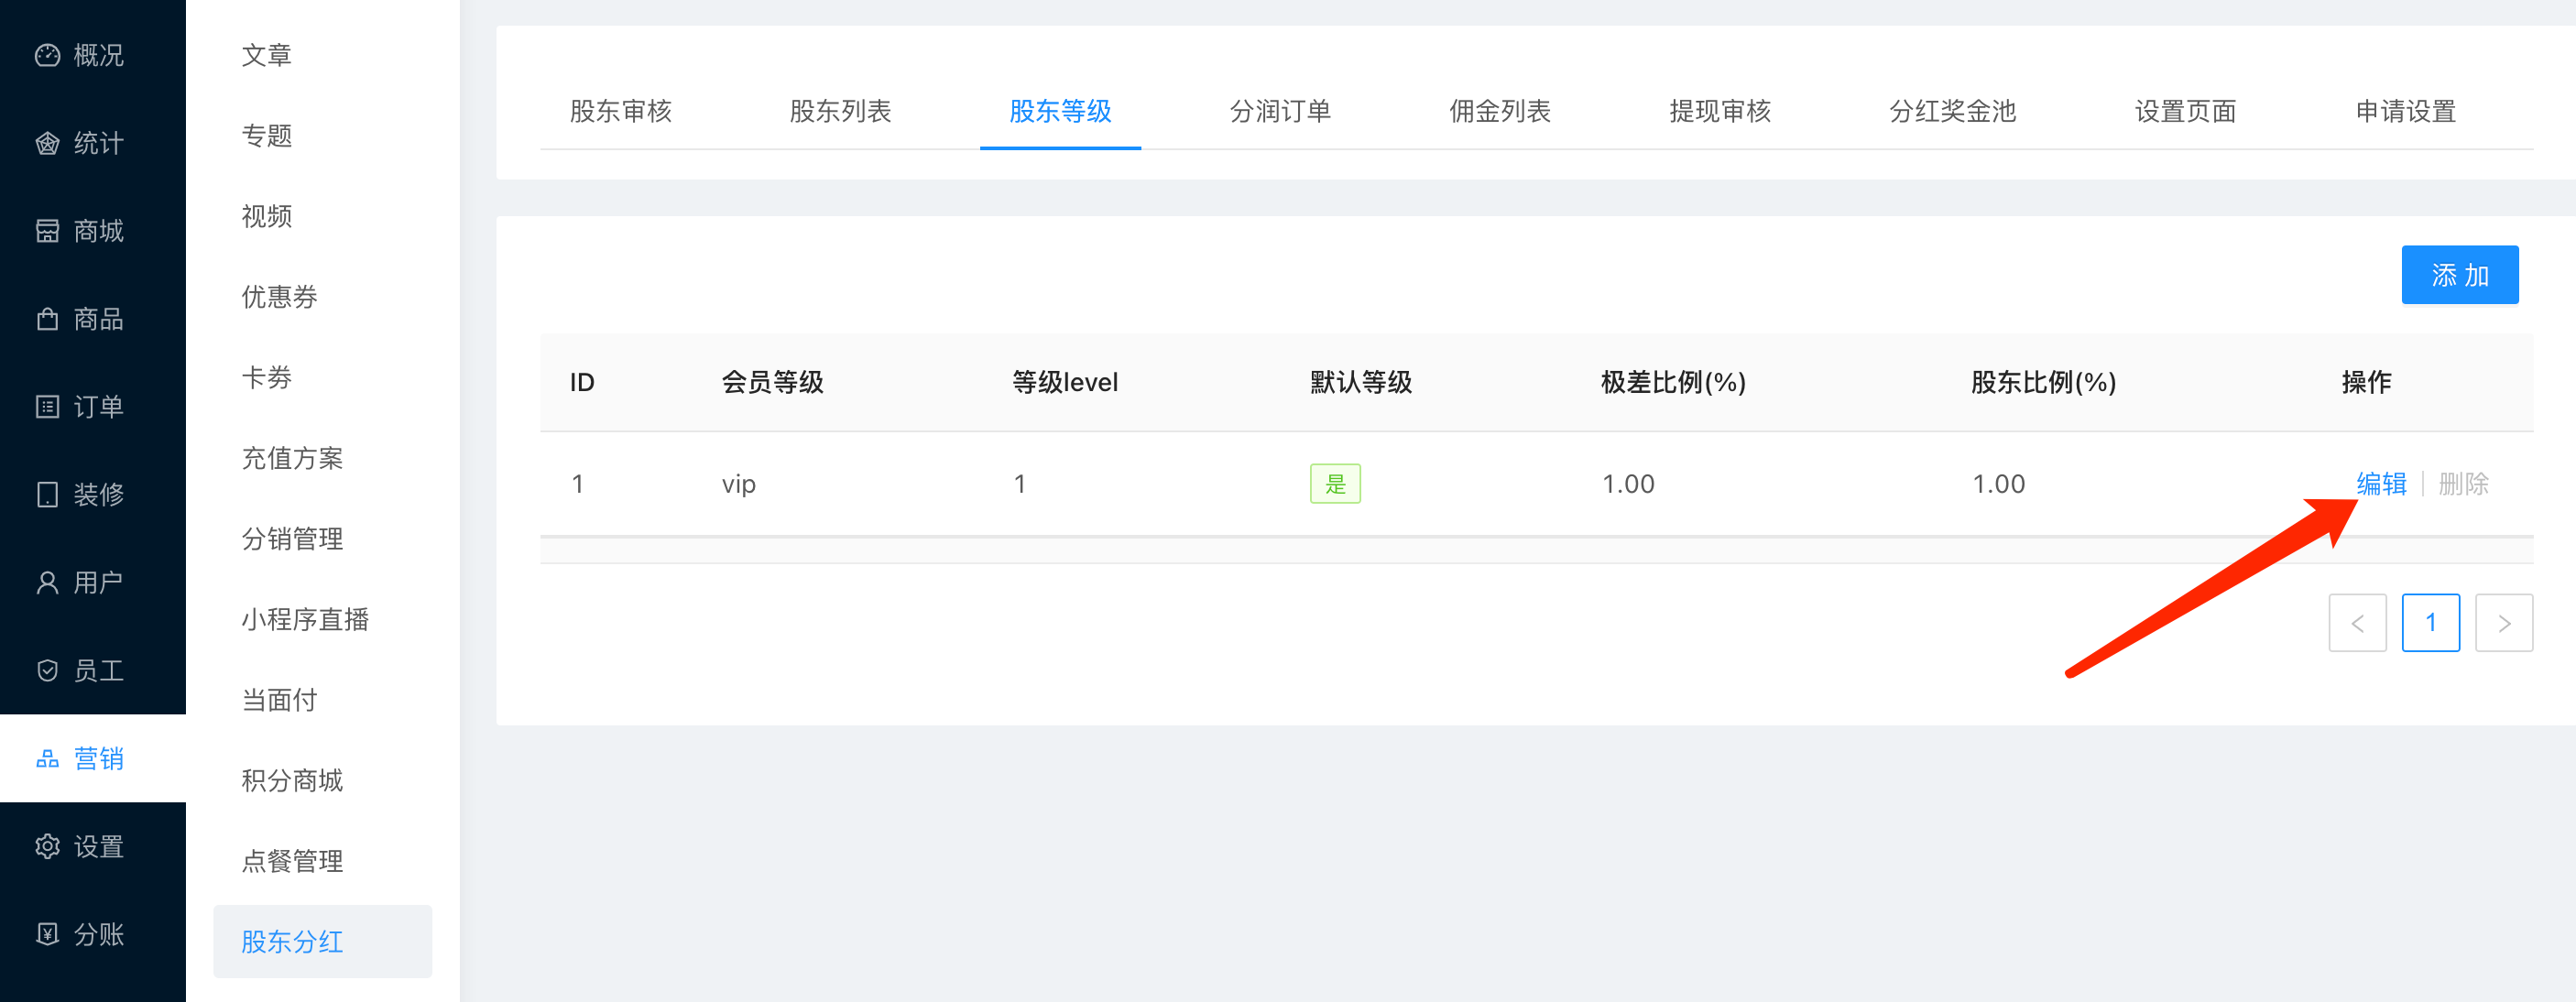Image resolution: width=2576 pixels, height=1002 pixels.
Task: Edit the vip level row
Action: (x=2381, y=484)
